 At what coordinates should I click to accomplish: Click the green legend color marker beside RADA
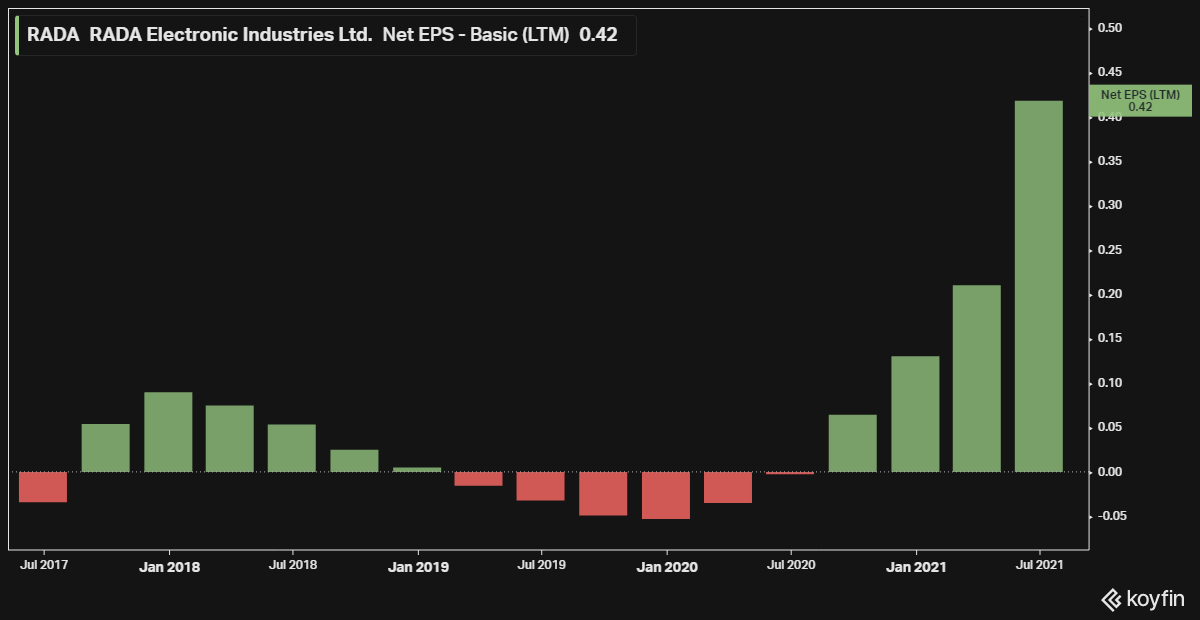17,35
